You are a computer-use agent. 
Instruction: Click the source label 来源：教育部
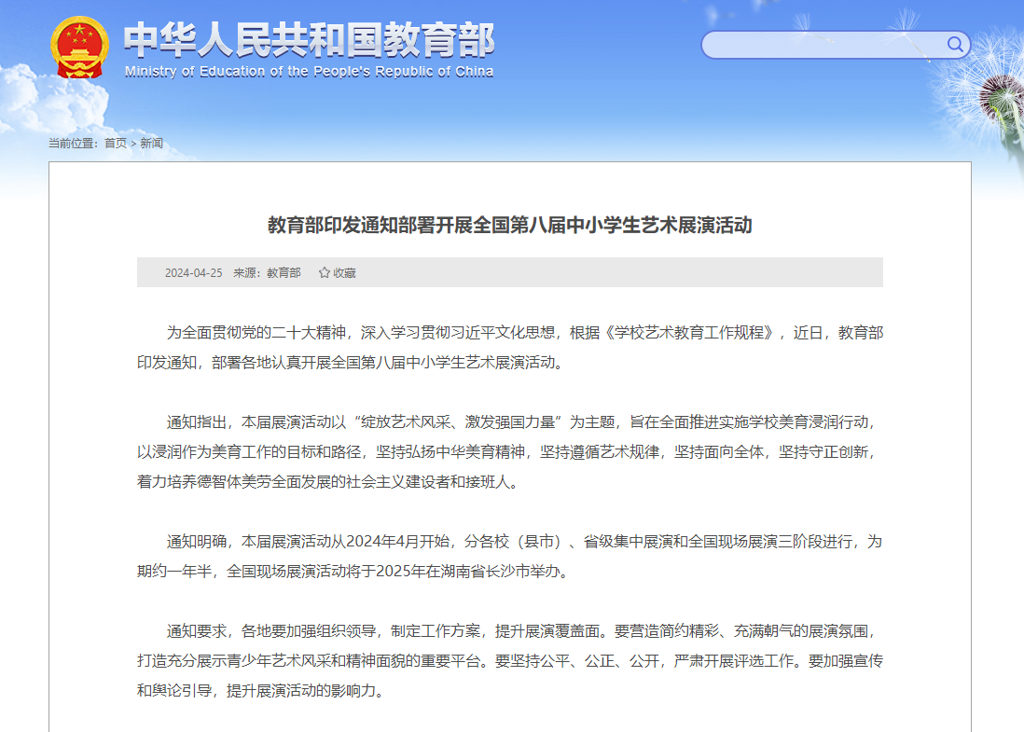(x=267, y=272)
